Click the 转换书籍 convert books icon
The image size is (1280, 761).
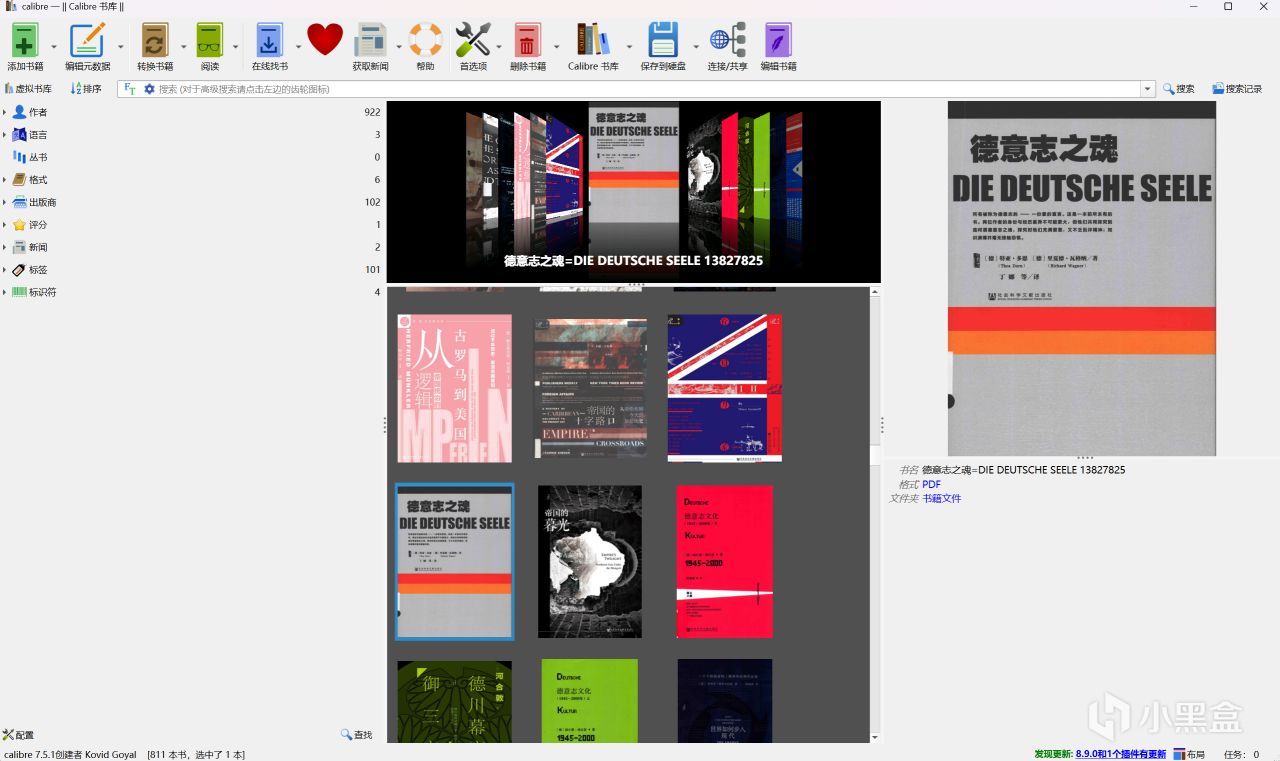(155, 40)
